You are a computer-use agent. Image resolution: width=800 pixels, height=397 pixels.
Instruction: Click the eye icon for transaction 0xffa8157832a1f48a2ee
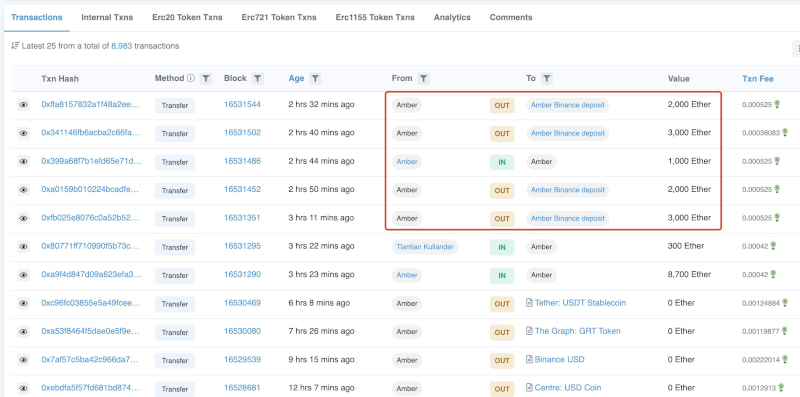click(23, 105)
